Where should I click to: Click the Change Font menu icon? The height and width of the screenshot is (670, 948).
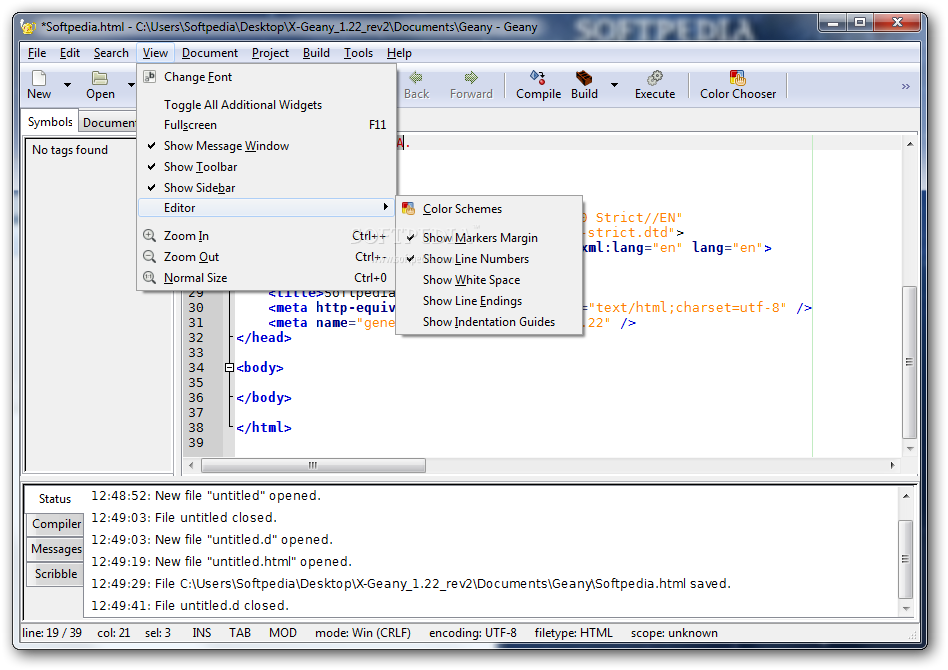tap(149, 77)
